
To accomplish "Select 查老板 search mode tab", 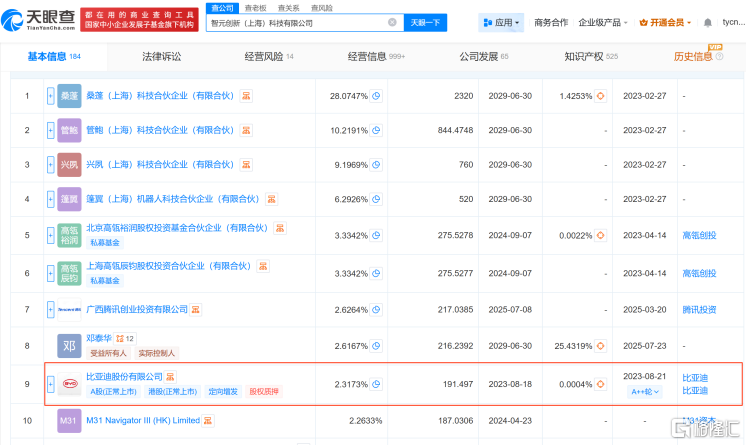I will 255,8.
